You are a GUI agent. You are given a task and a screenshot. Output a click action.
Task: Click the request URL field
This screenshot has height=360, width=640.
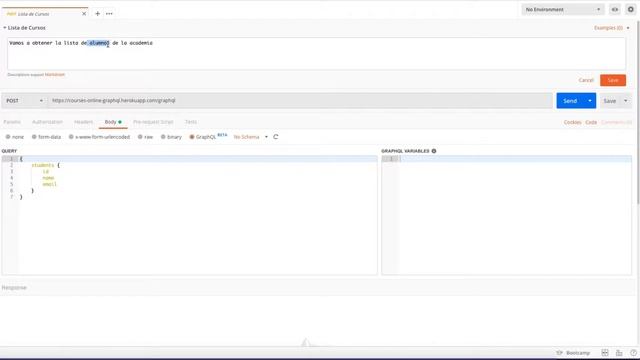300,100
